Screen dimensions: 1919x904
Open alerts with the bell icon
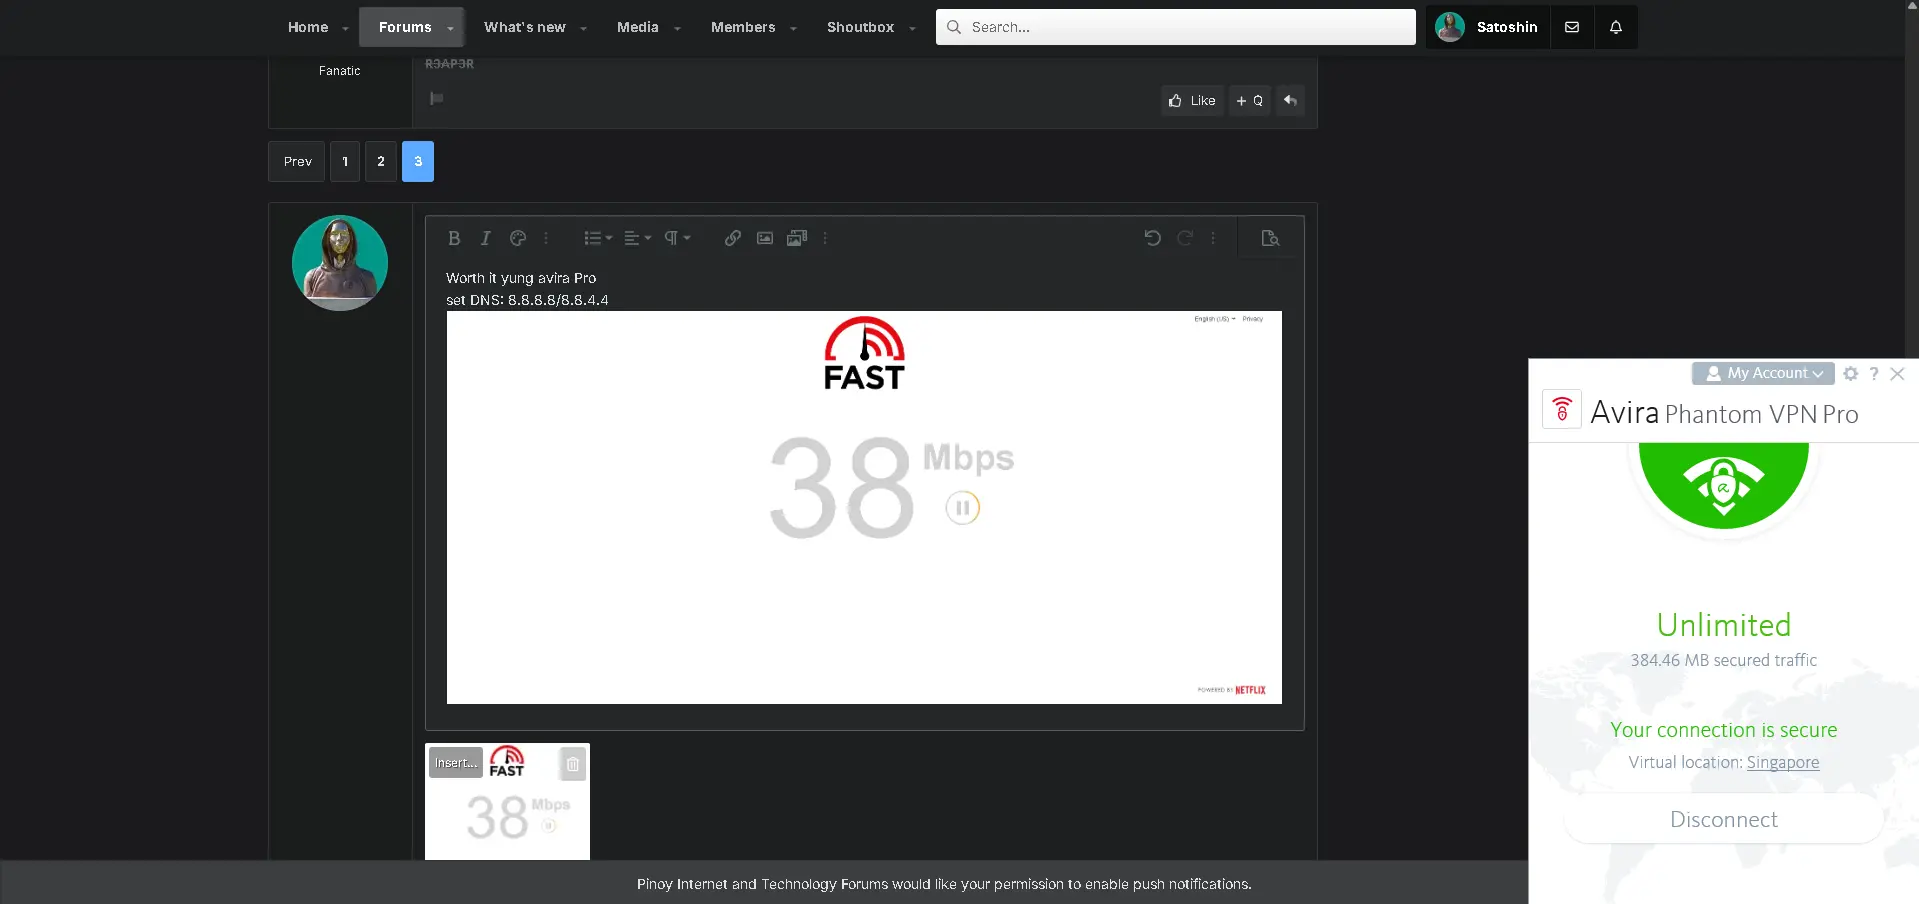click(1616, 27)
